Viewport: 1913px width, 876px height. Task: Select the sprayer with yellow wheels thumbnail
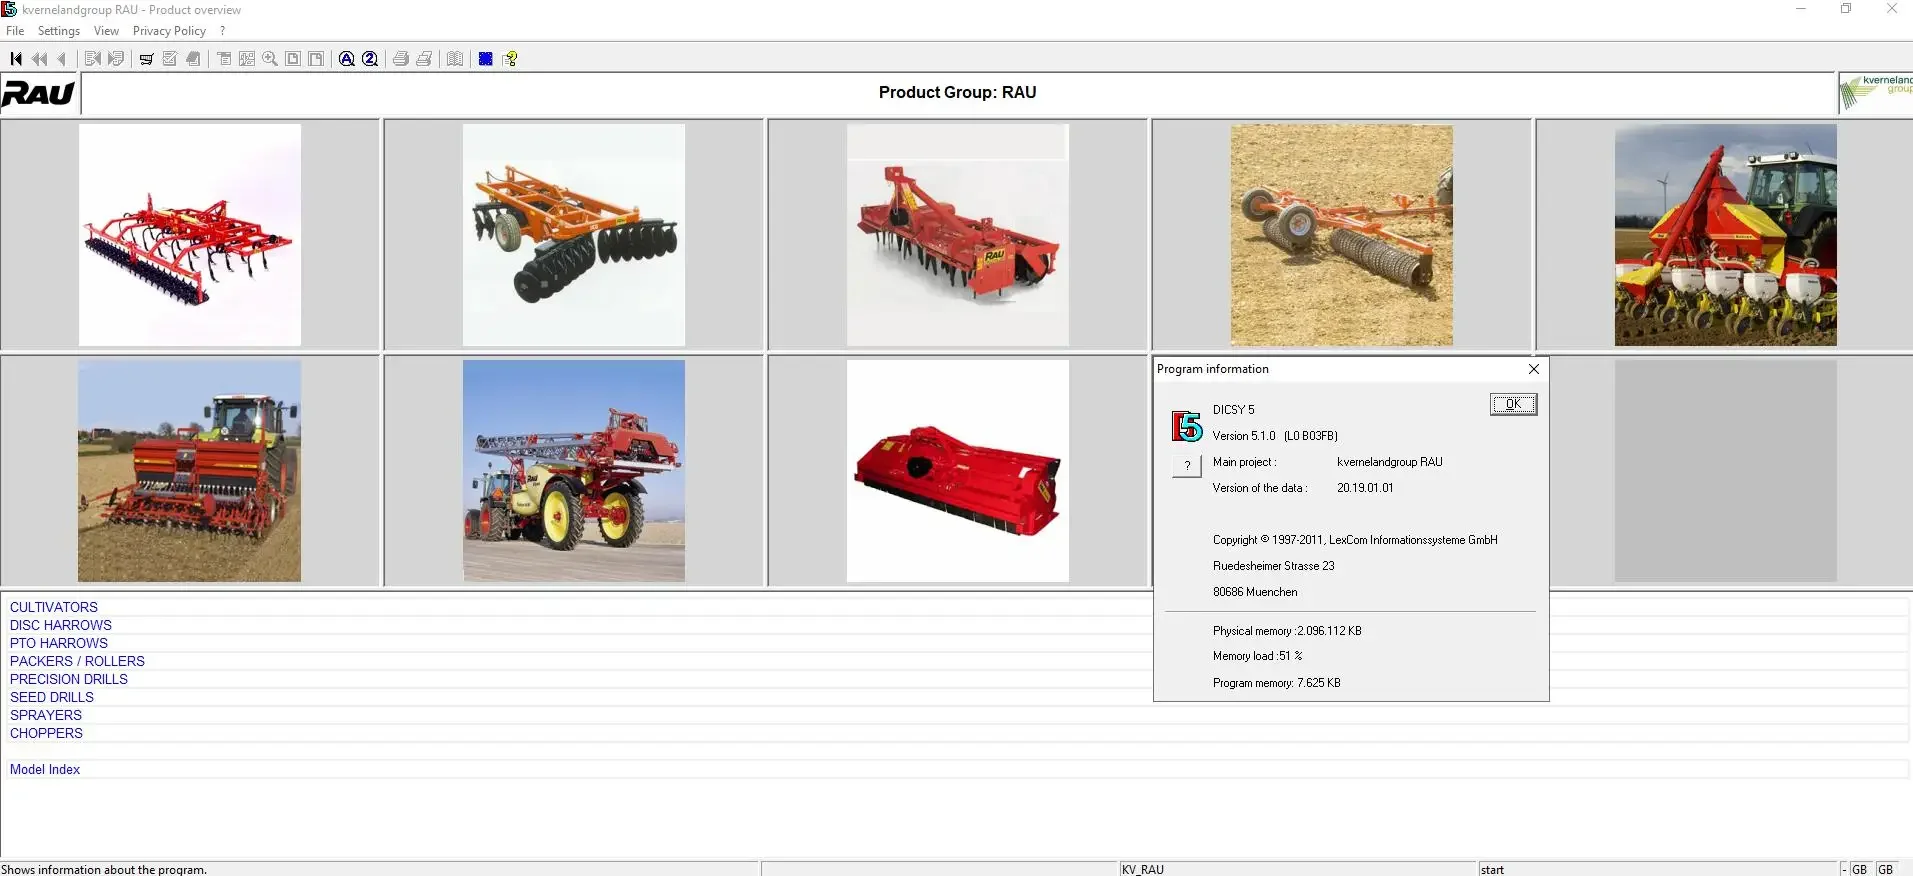pos(574,471)
